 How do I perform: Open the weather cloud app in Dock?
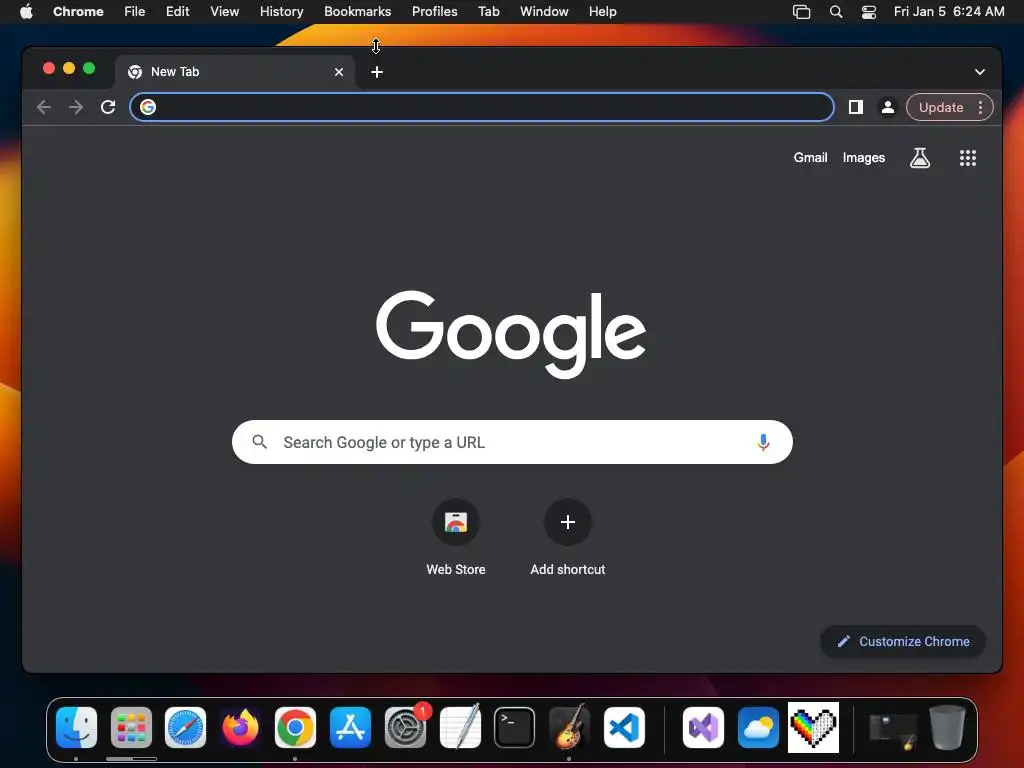coord(758,728)
